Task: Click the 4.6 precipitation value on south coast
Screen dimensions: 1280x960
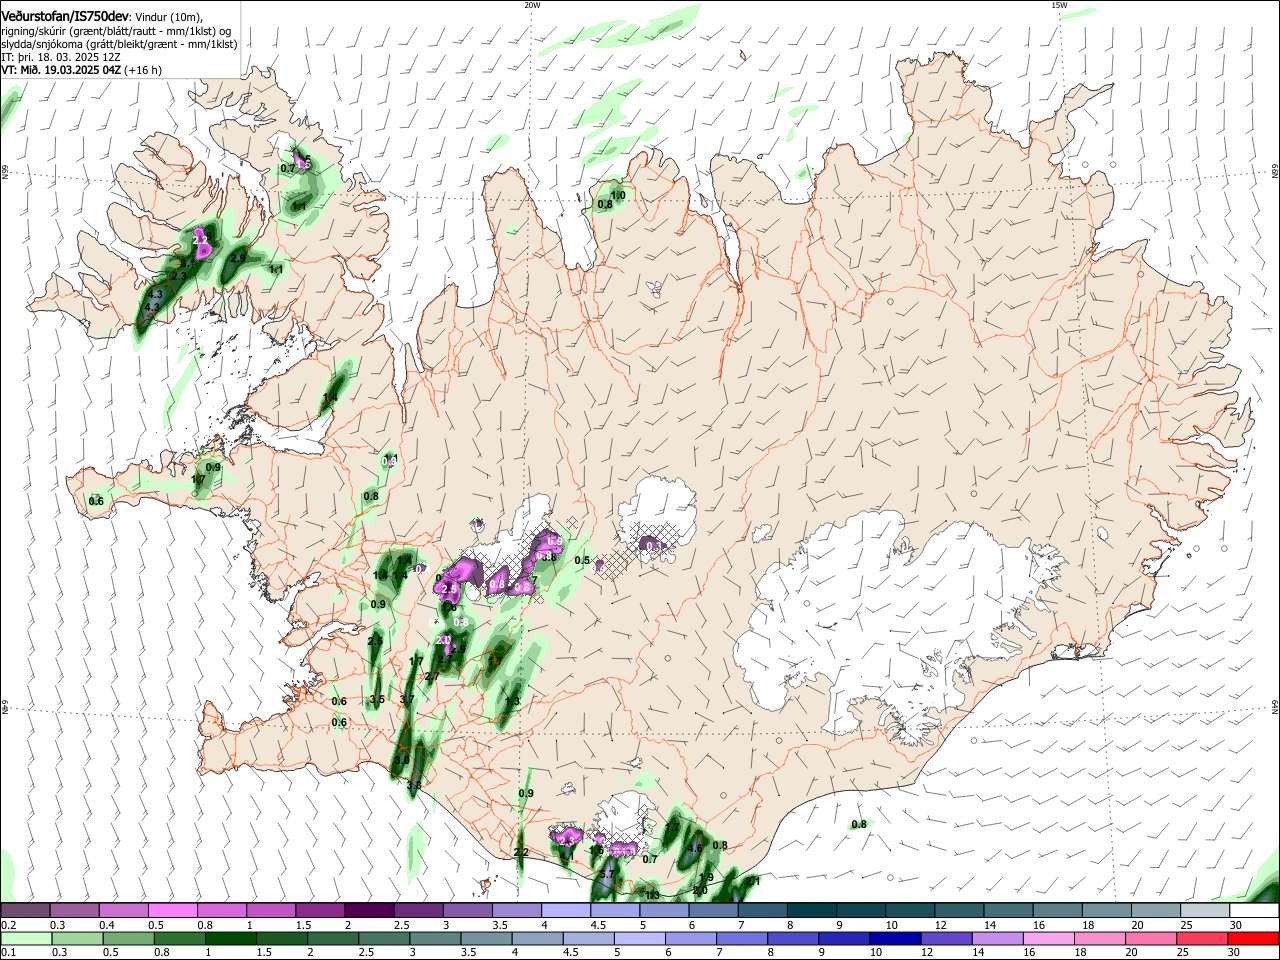Action: [696, 848]
